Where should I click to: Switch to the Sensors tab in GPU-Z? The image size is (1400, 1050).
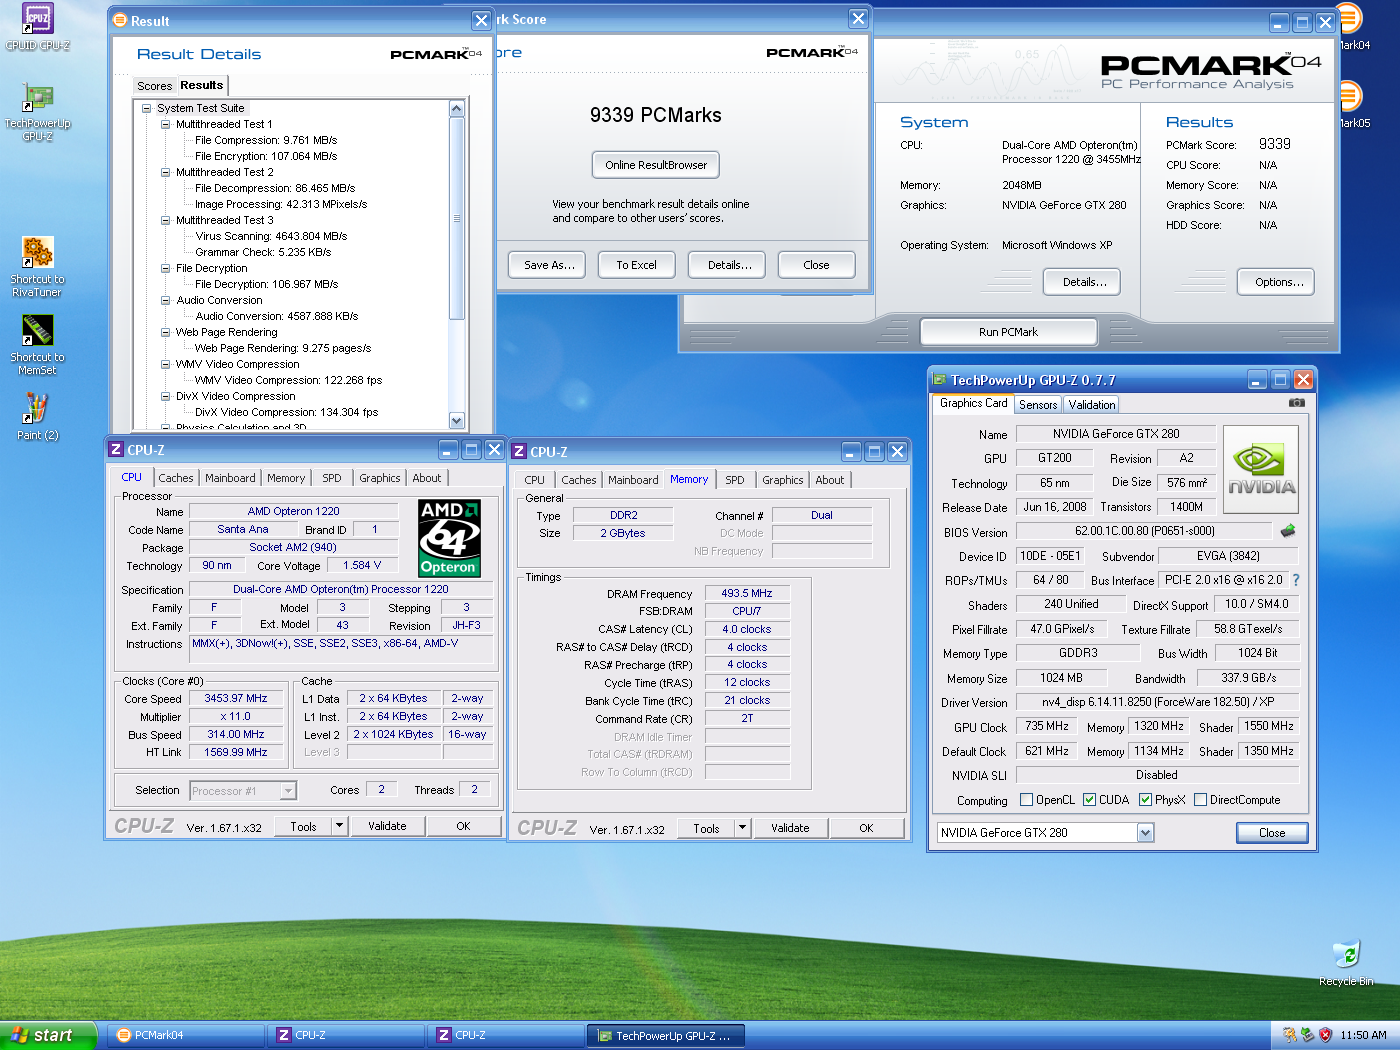pyautogui.click(x=1038, y=405)
